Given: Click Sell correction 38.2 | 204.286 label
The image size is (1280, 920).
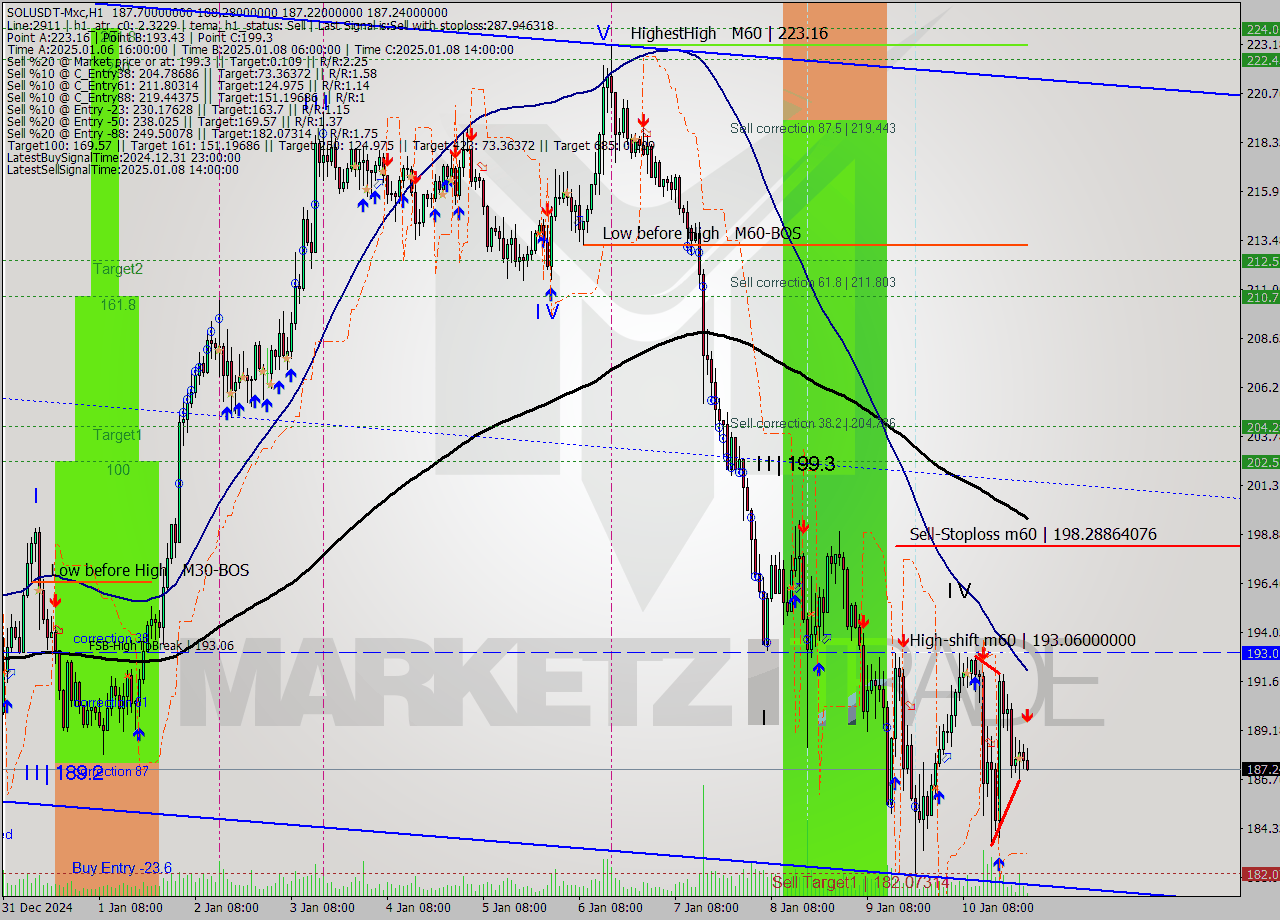Looking at the screenshot, I should pyautogui.click(x=813, y=423).
